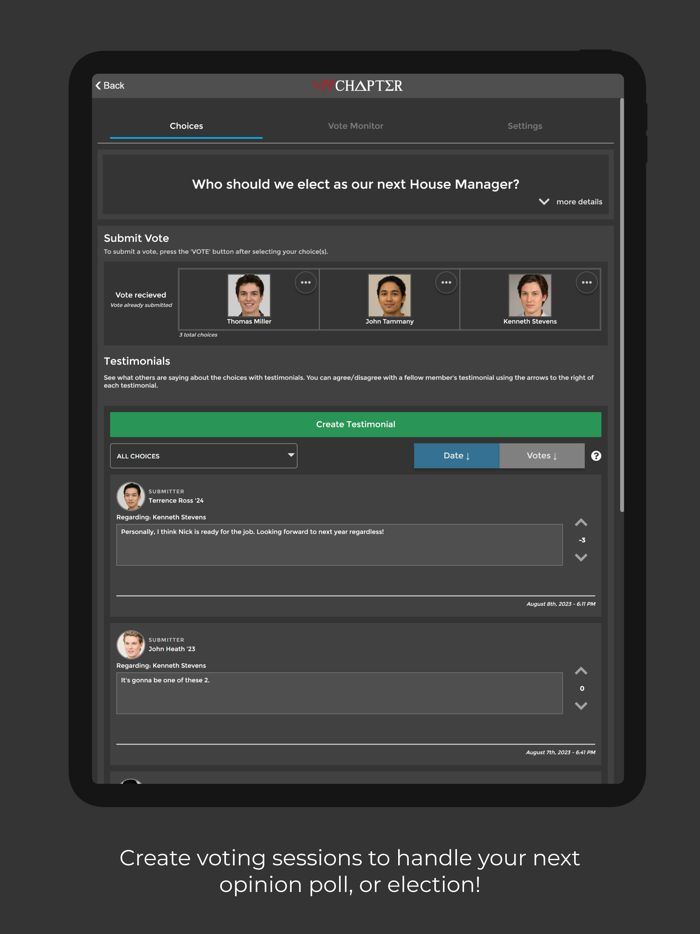Viewport: 700px width, 934px height.
Task: Click the Thomas Miller name label
Action: [249, 322]
